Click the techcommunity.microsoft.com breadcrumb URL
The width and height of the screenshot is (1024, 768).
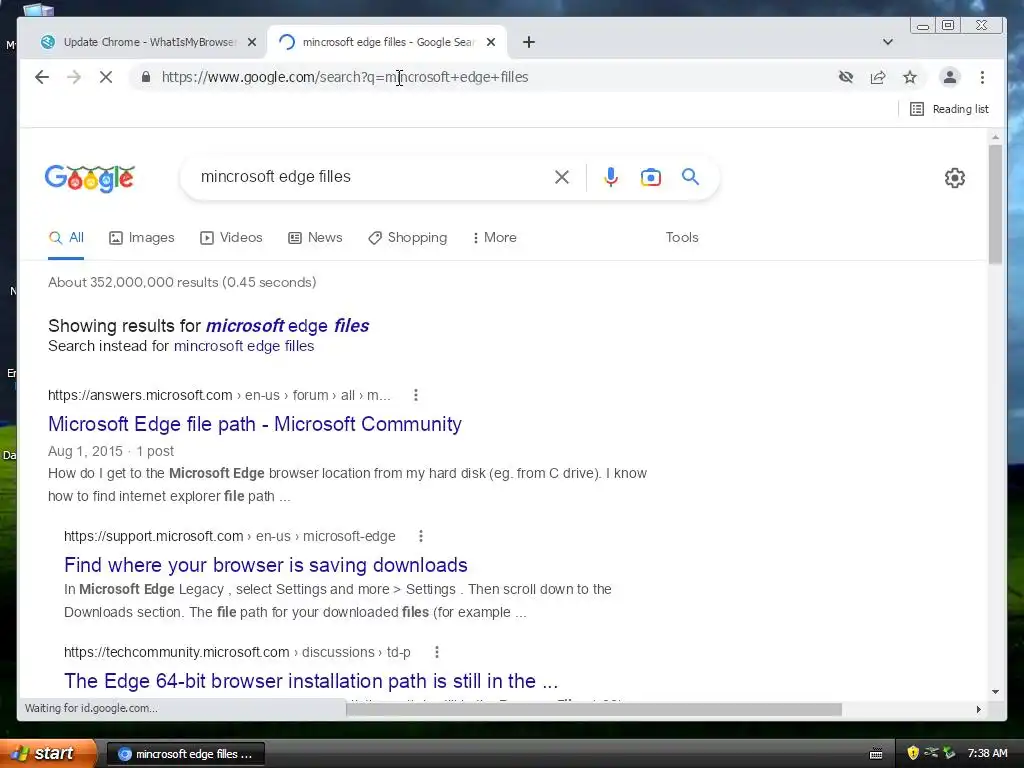pyautogui.click(x=237, y=652)
